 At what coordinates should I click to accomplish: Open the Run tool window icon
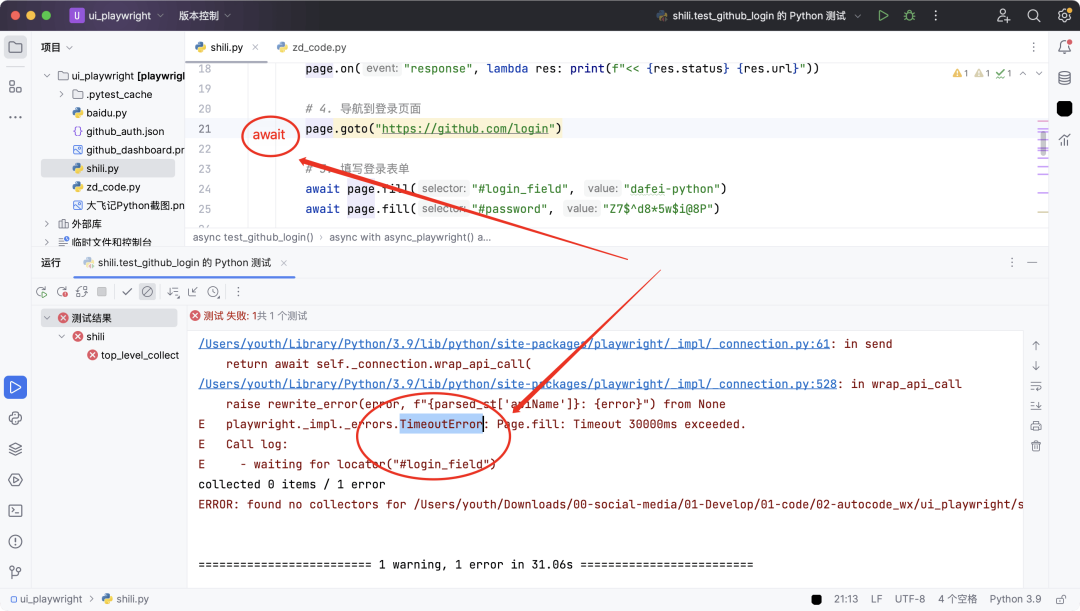coord(15,387)
